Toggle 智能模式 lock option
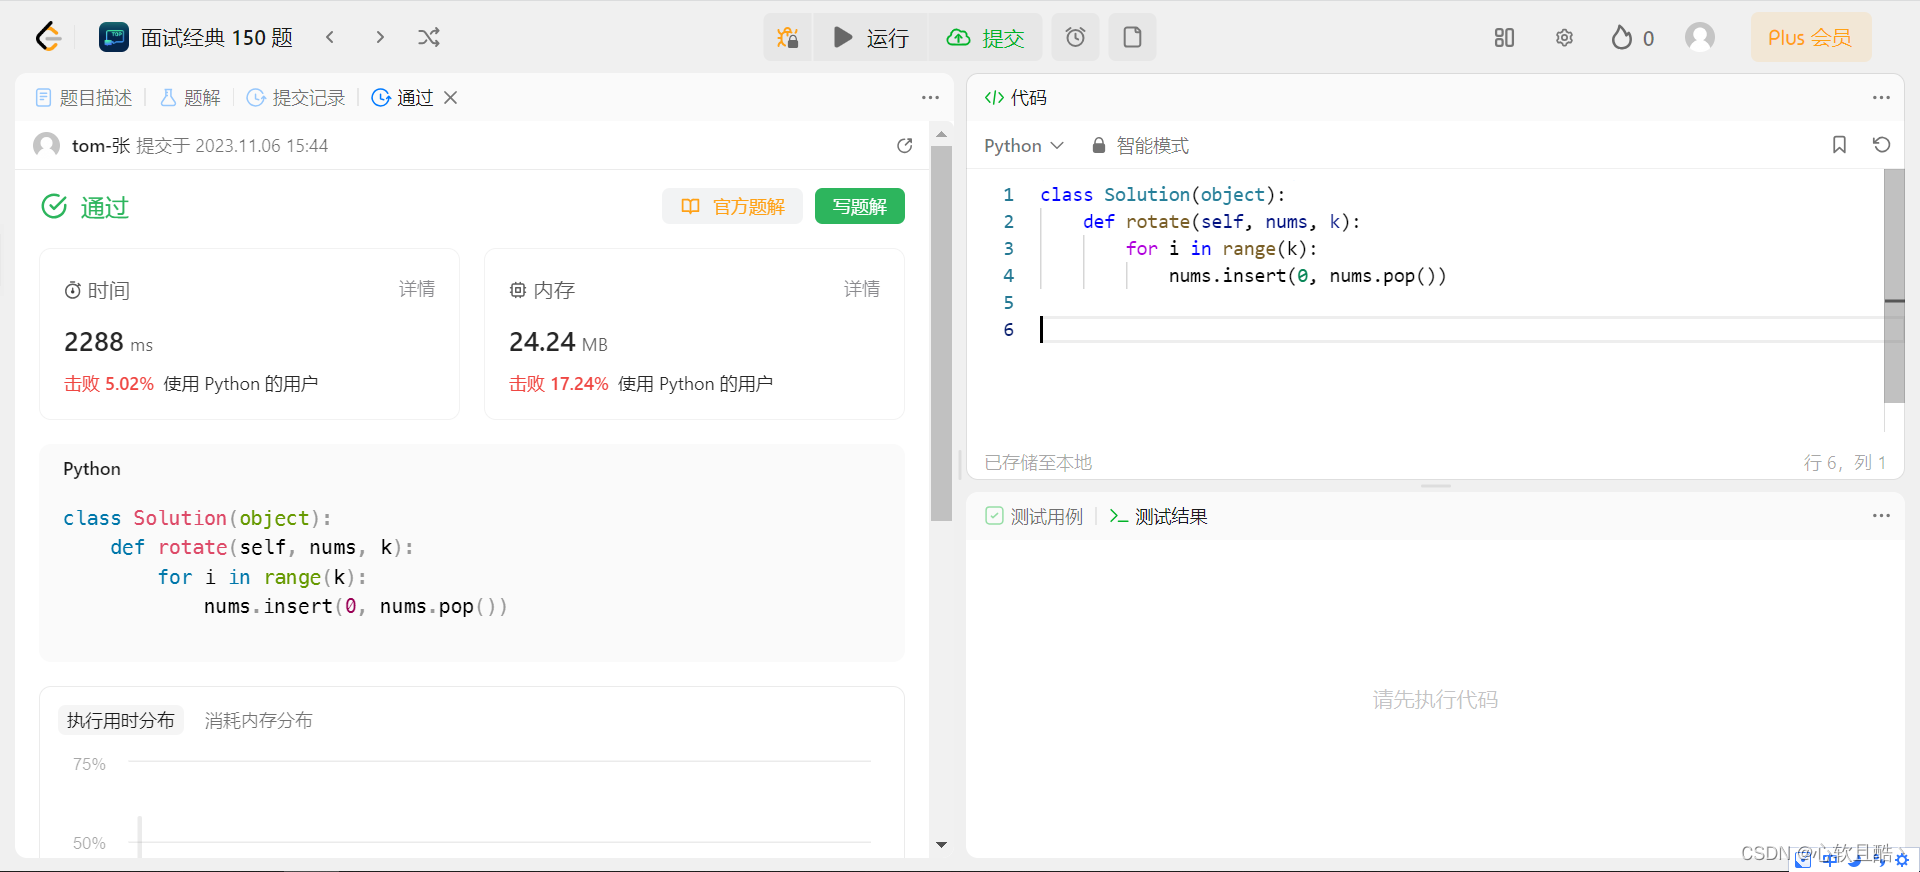 [x=1140, y=145]
